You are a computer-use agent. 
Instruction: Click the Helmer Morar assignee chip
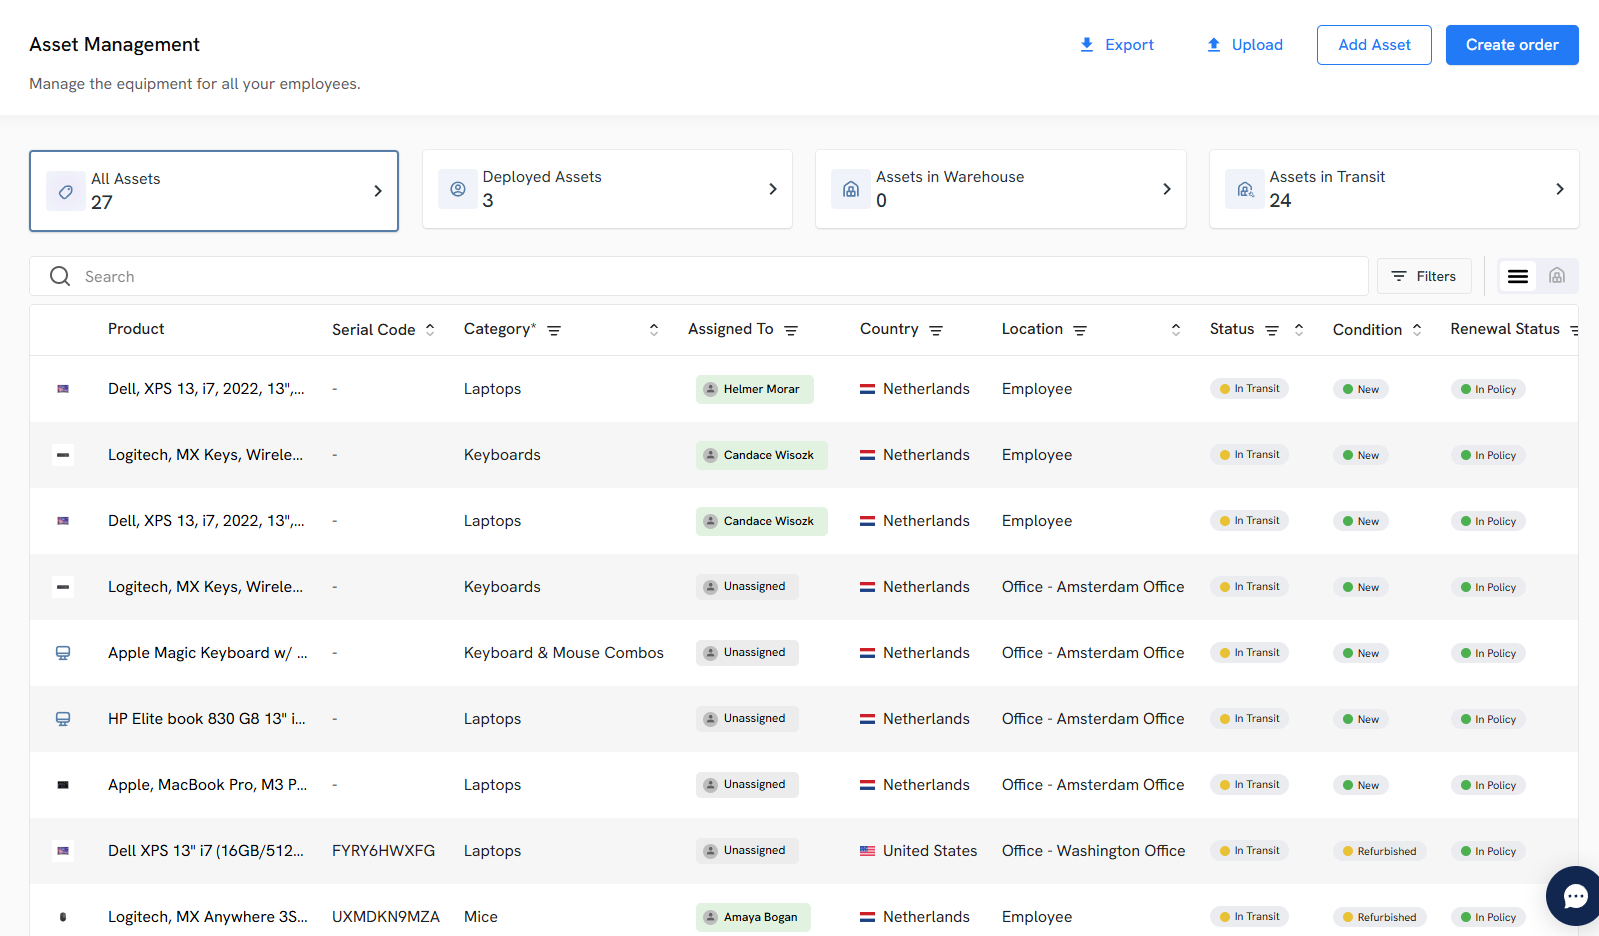click(x=754, y=389)
